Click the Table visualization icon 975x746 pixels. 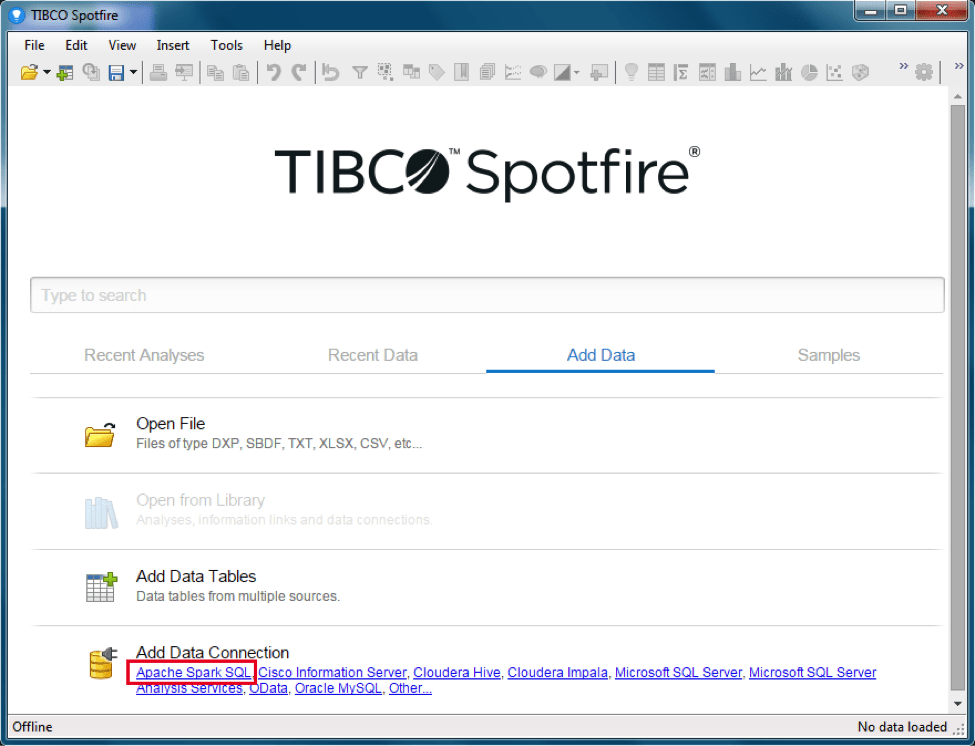click(x=656, y=73)
